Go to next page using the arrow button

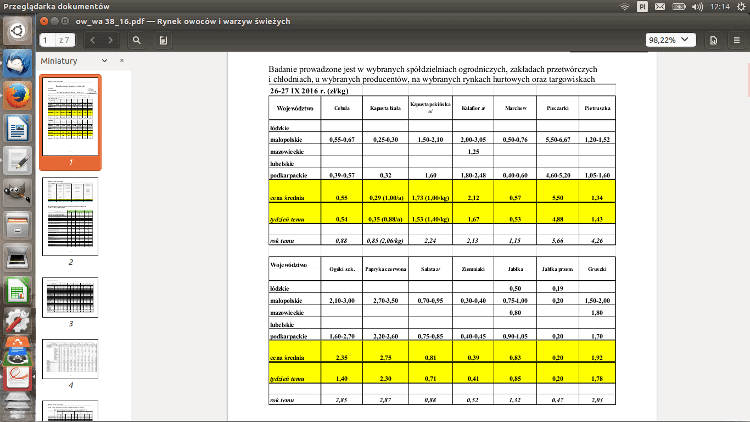pyautogui.click(x=111, y=40)
